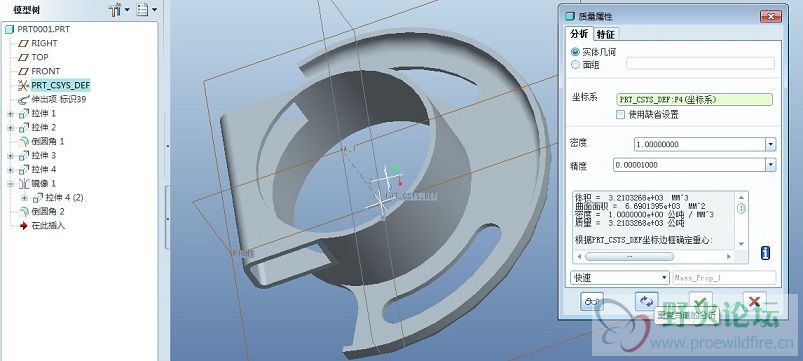This screenshot has width=803, height=361.
Task: Select the 面组 radio button
Action: pos(575,65)
